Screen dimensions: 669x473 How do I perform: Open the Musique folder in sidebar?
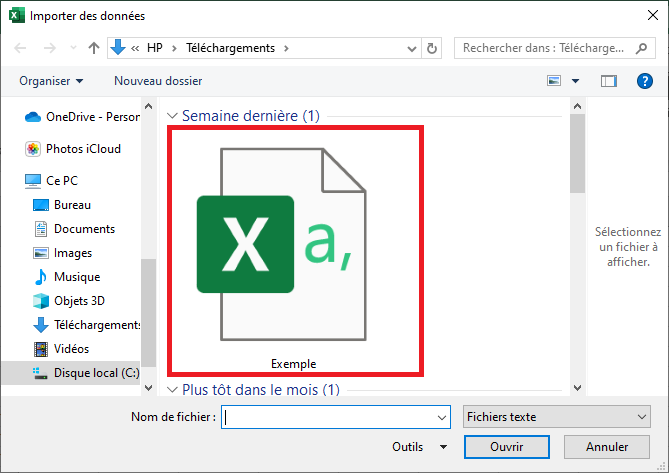pos(67,277)
